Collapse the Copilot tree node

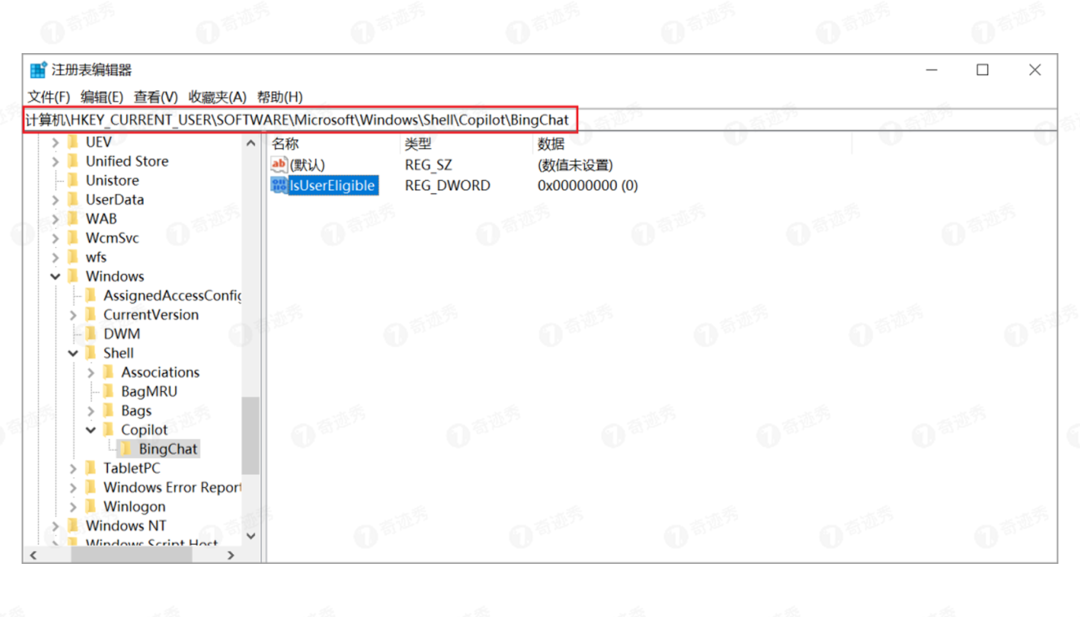click(92, 430)
